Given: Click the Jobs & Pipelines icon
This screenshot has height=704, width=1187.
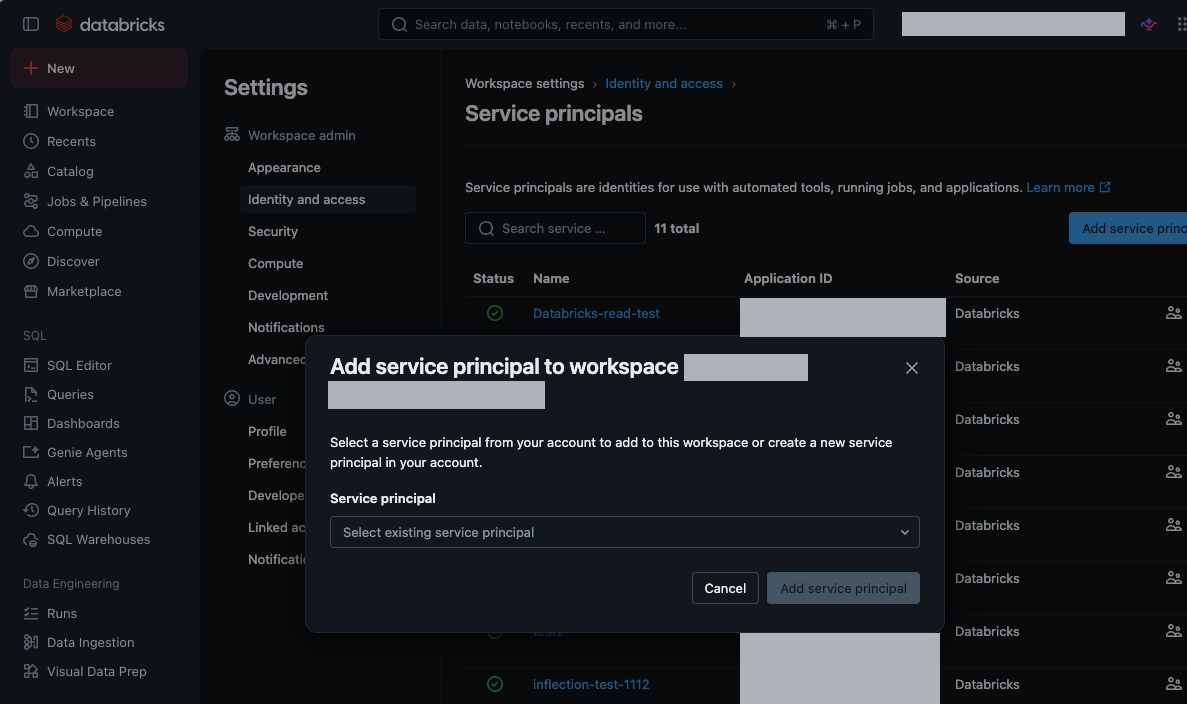Looking at the screenshot, I should [x=31, y=201].
